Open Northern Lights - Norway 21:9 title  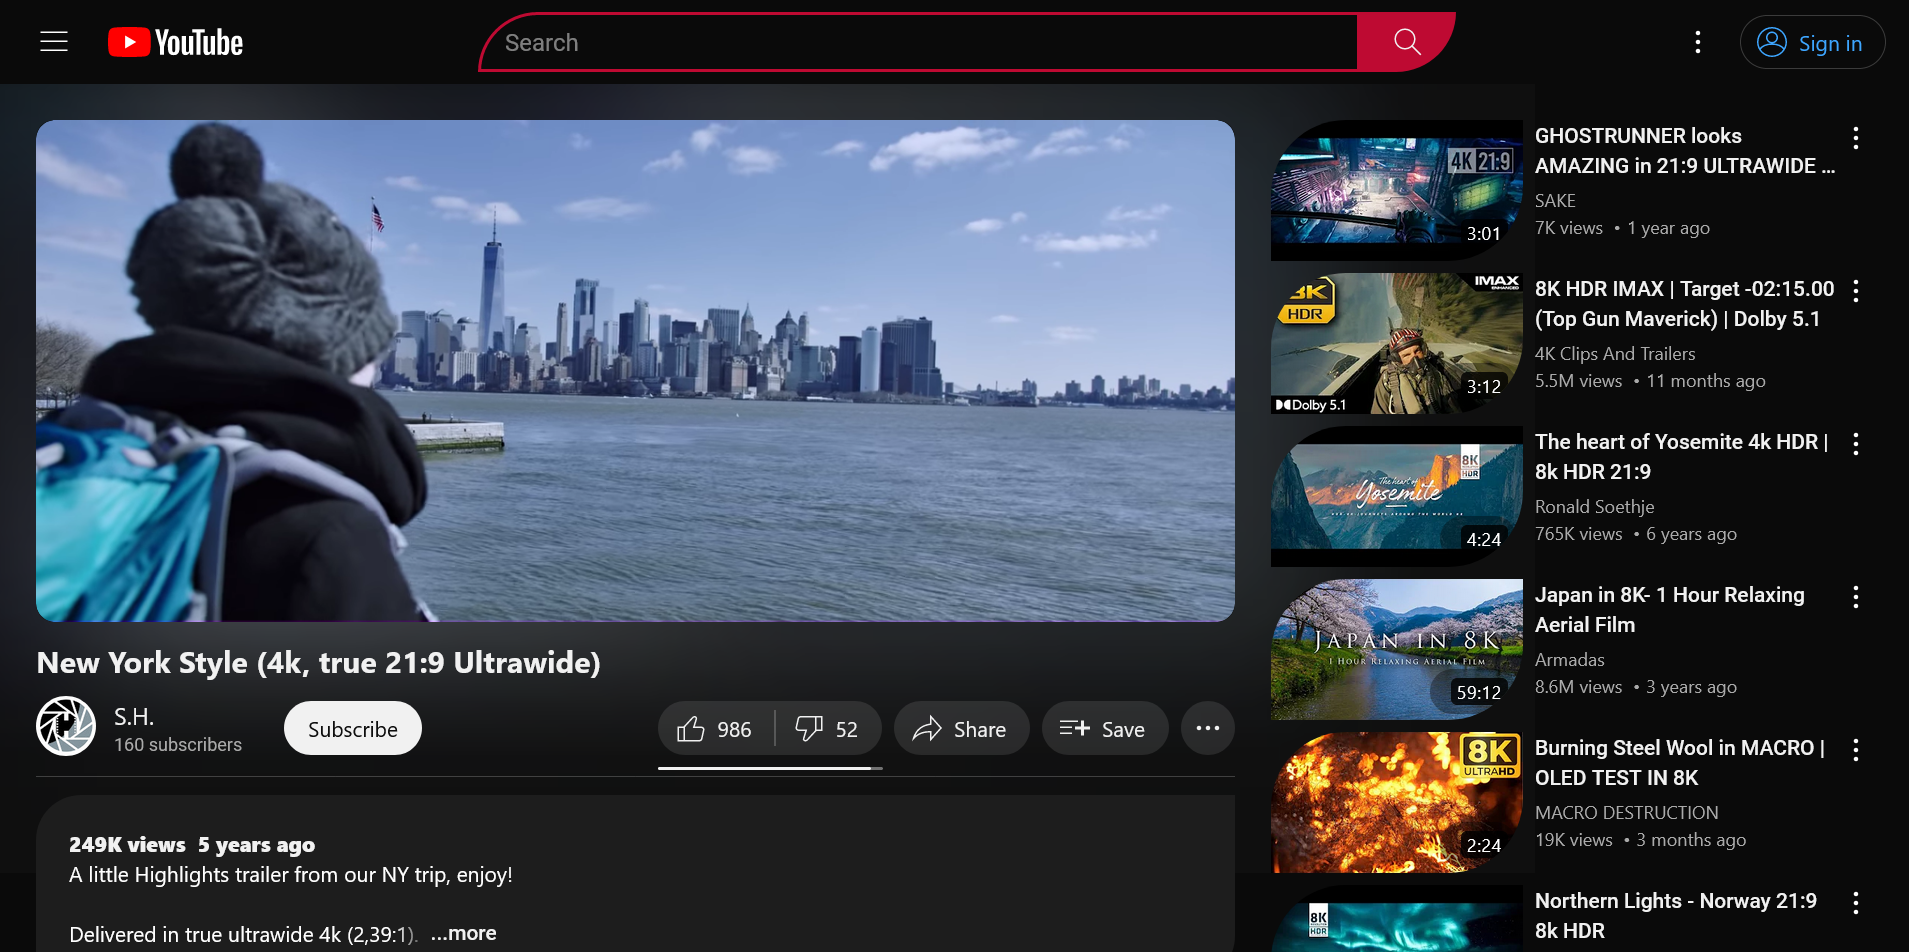(1676, 916)
